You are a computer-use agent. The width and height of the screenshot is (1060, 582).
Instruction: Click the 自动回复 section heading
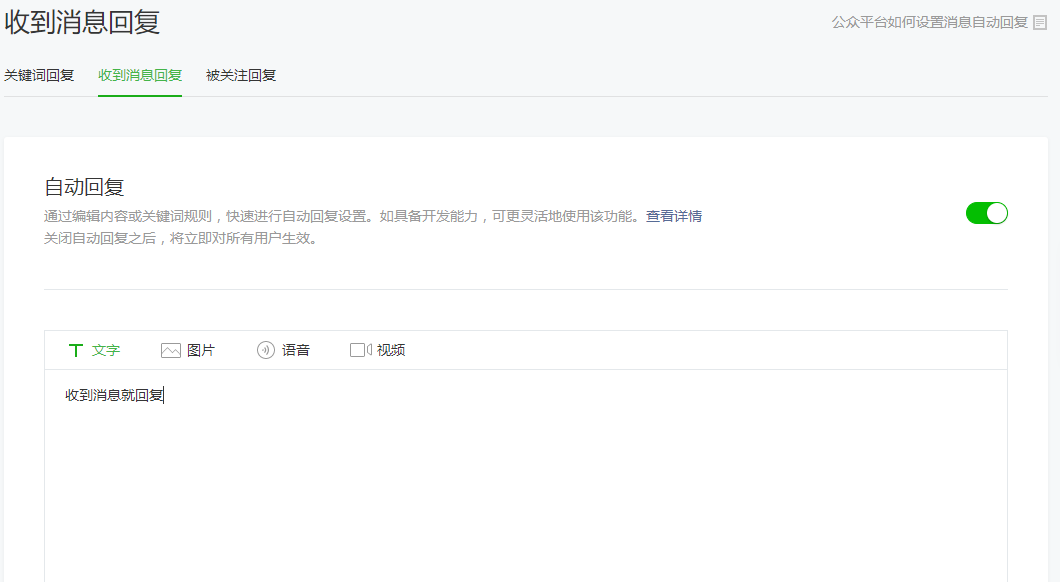(84, 187)
